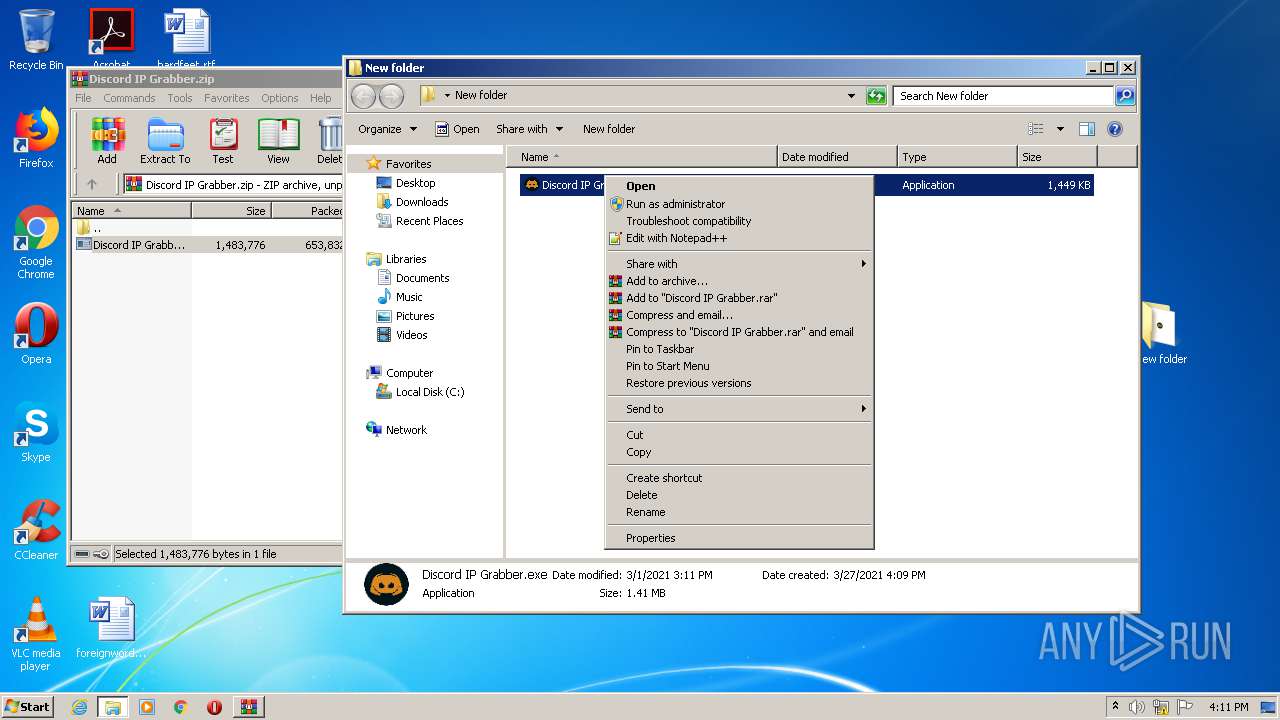Open Opera desktop shortcut
Screen dimensions: 1280x720
click(x=36, y=333)
